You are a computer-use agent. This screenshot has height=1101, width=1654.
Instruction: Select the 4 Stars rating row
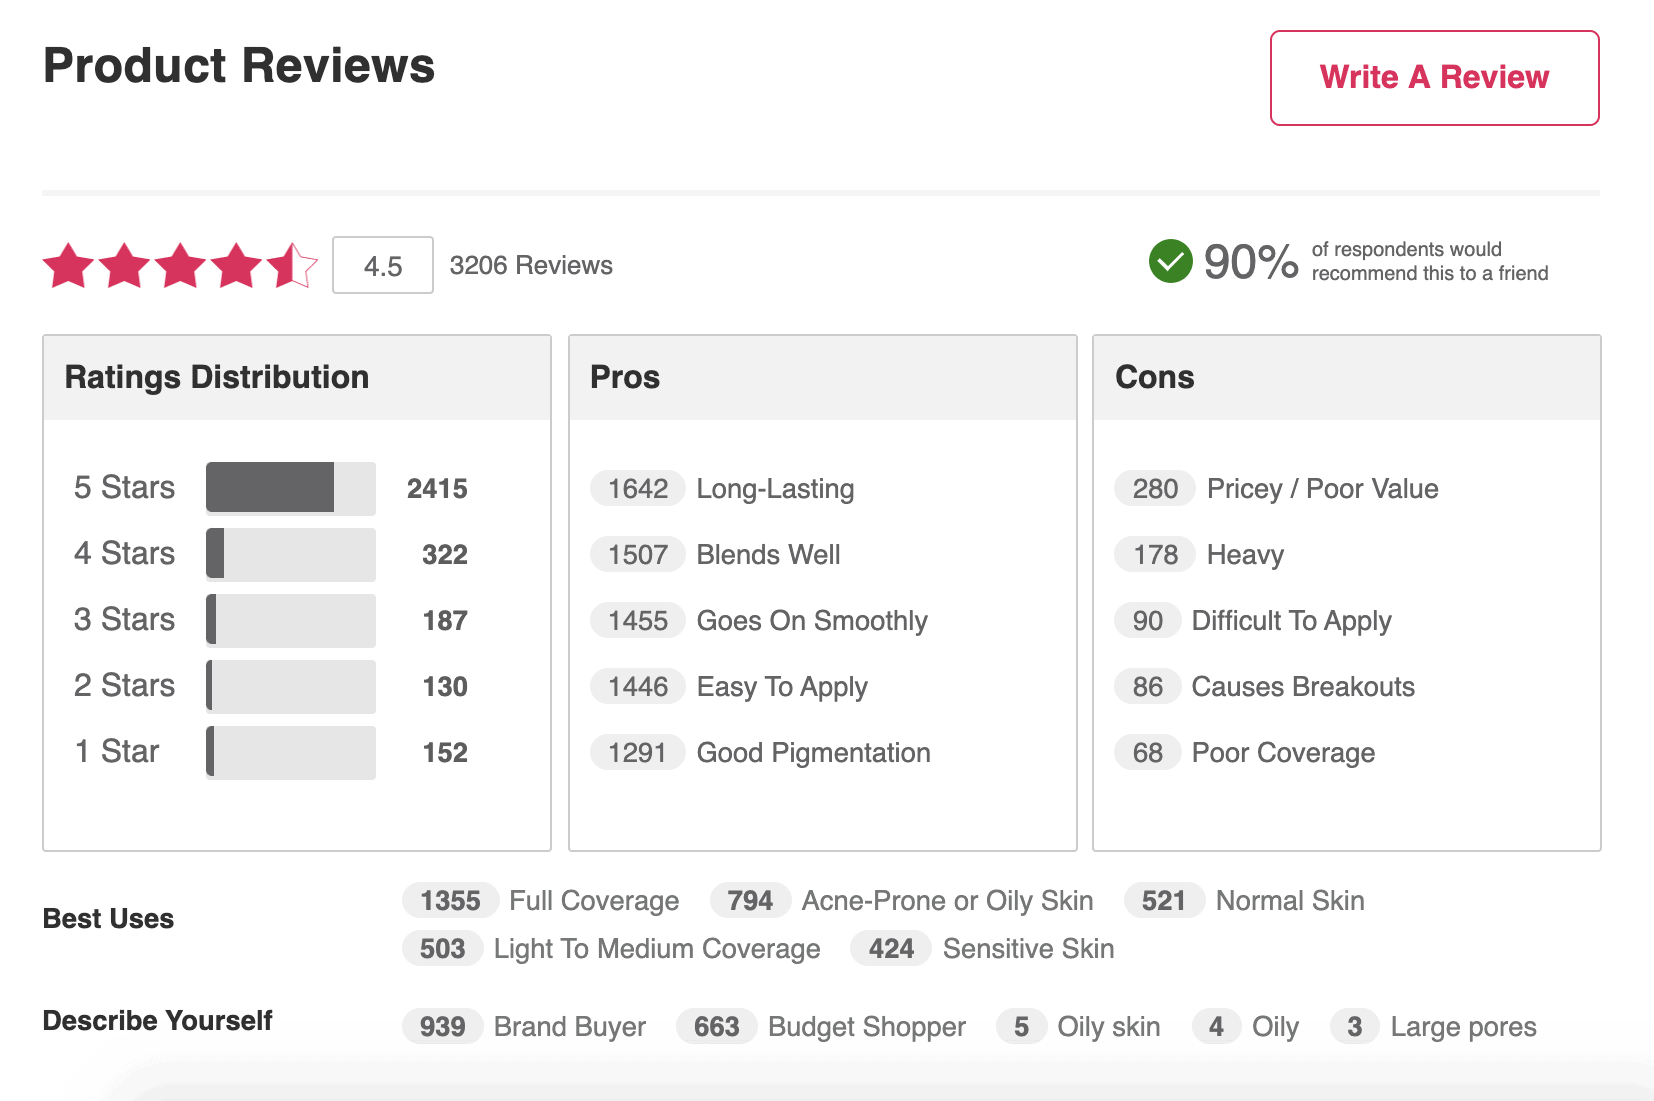pos(290,554)
